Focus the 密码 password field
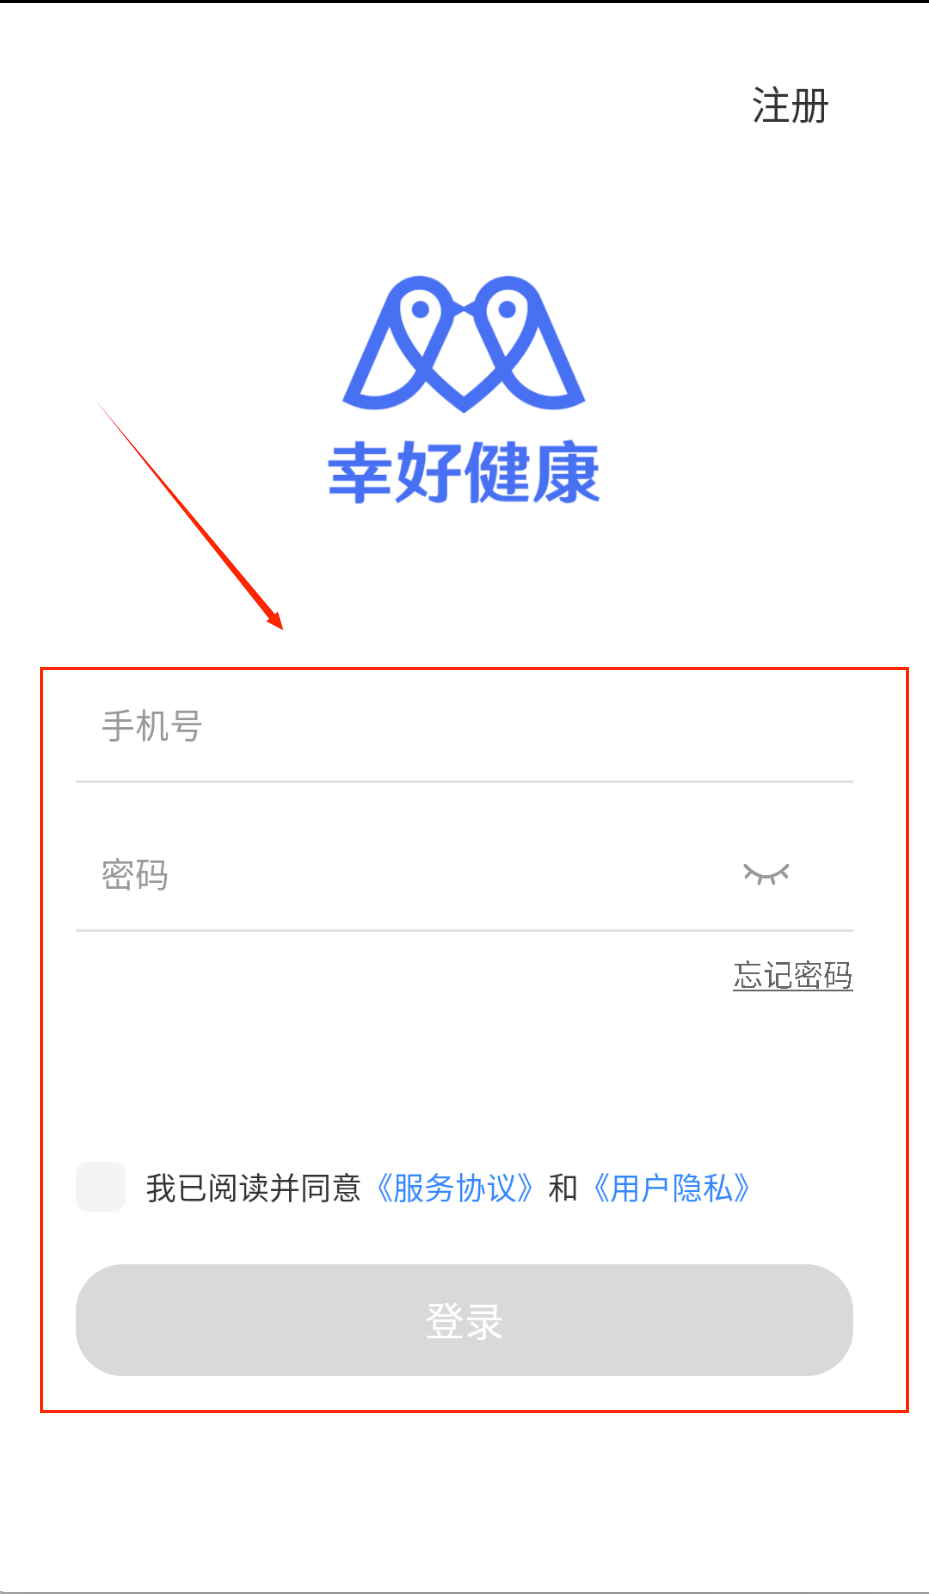Screen dimensions: 929x1594 point(400,875)
